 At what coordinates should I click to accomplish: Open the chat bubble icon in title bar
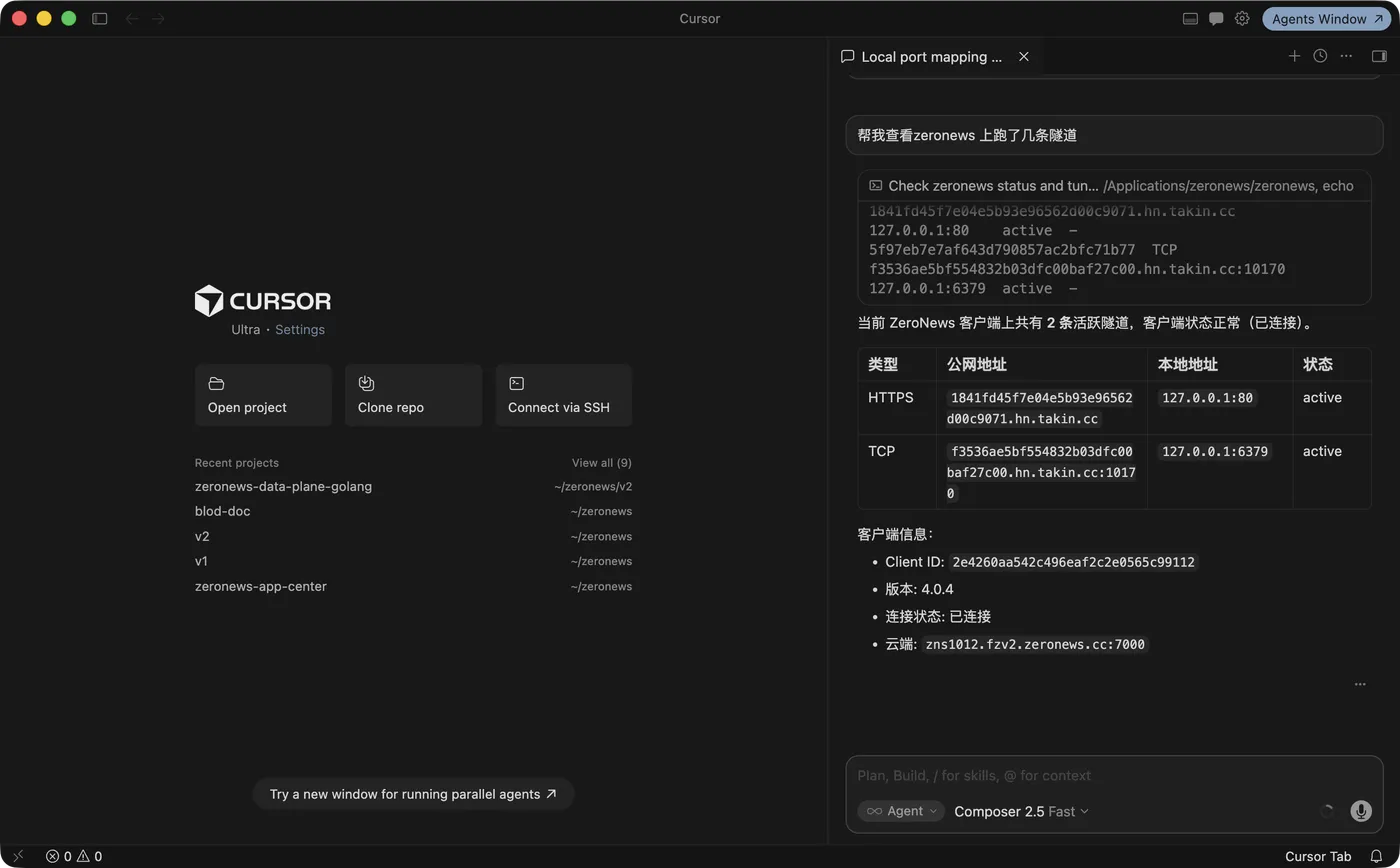(x=1216, y=18)
